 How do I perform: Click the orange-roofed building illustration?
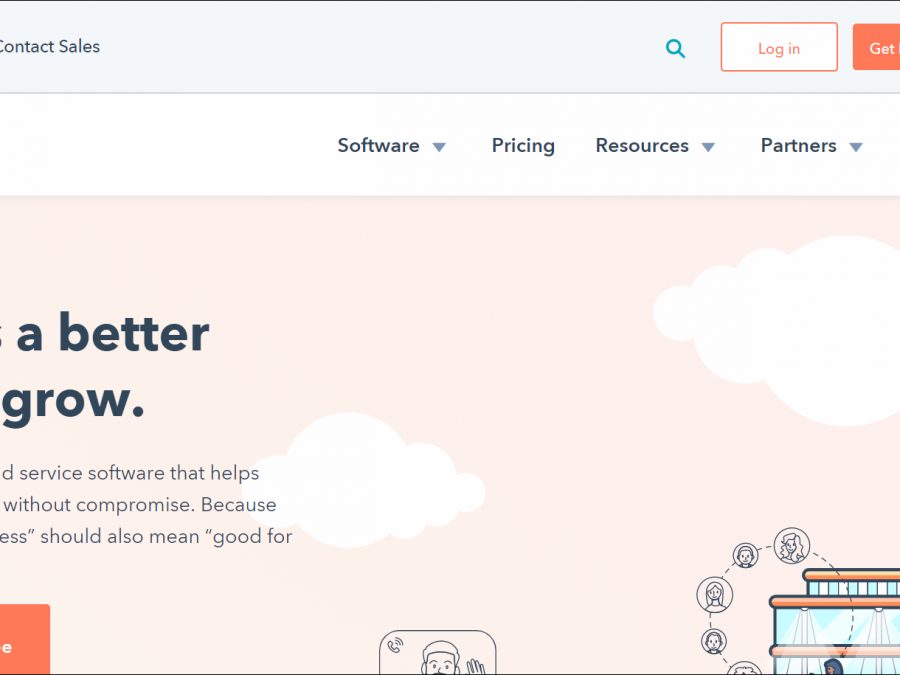pos(836,620)
